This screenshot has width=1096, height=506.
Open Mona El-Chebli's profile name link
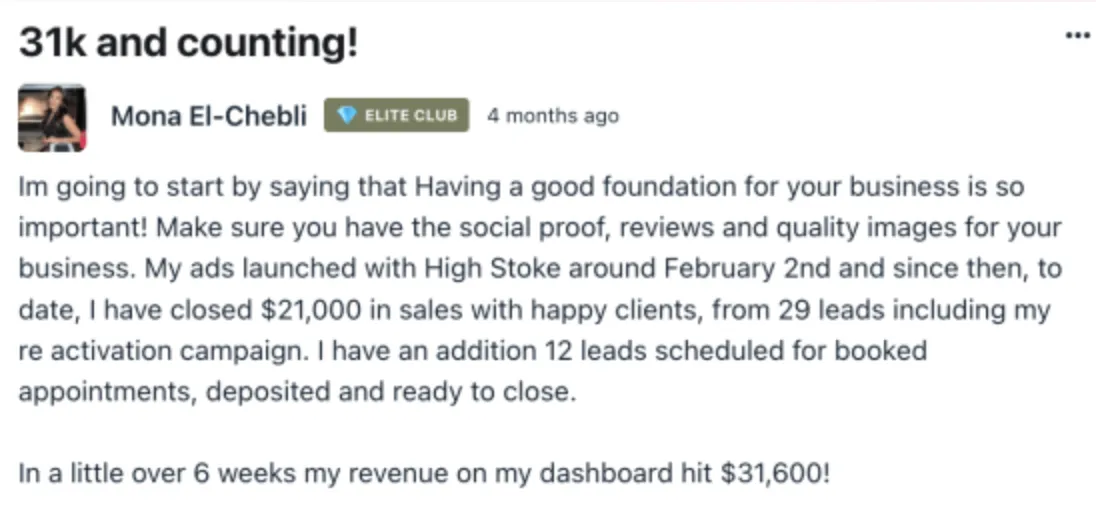click(208, 116)
